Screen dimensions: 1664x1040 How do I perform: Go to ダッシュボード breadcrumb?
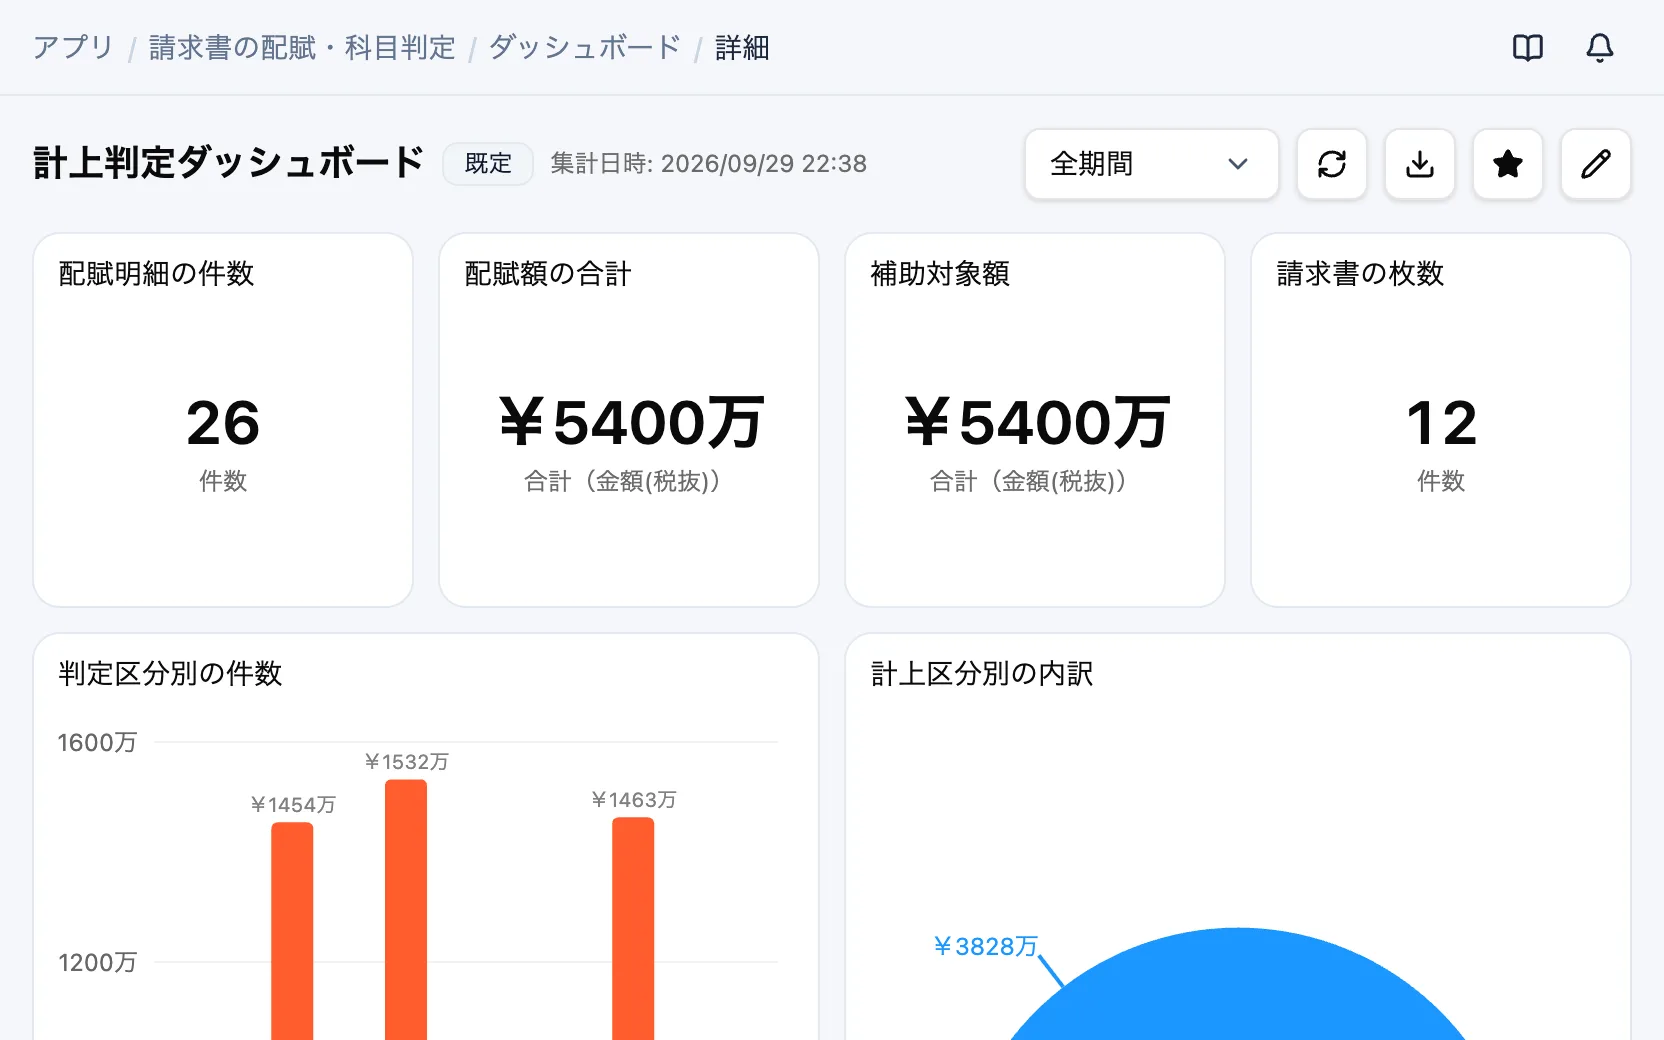(585, 48)
